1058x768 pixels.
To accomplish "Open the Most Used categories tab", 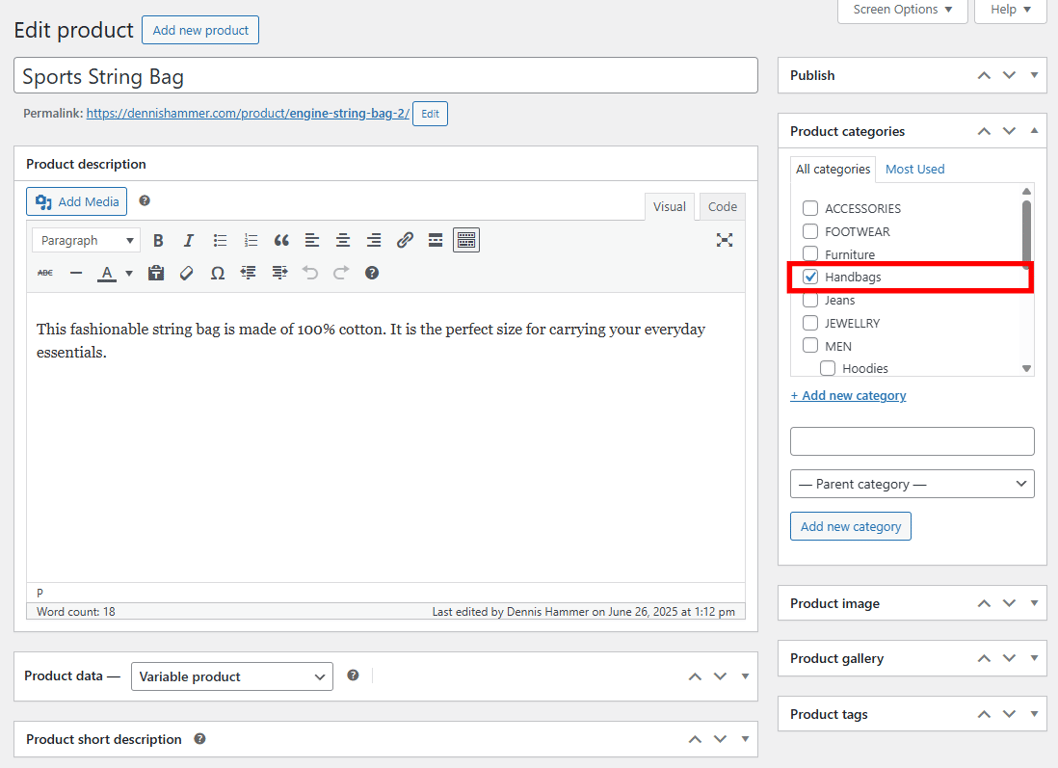I will pyautogui.click(x=914, y=169).
